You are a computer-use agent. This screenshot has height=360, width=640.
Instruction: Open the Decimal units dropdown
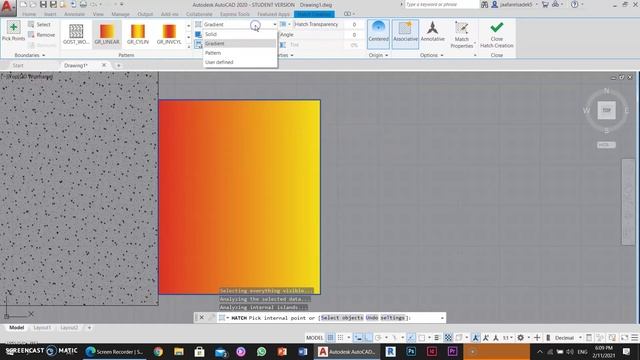[x=568, y=338]
